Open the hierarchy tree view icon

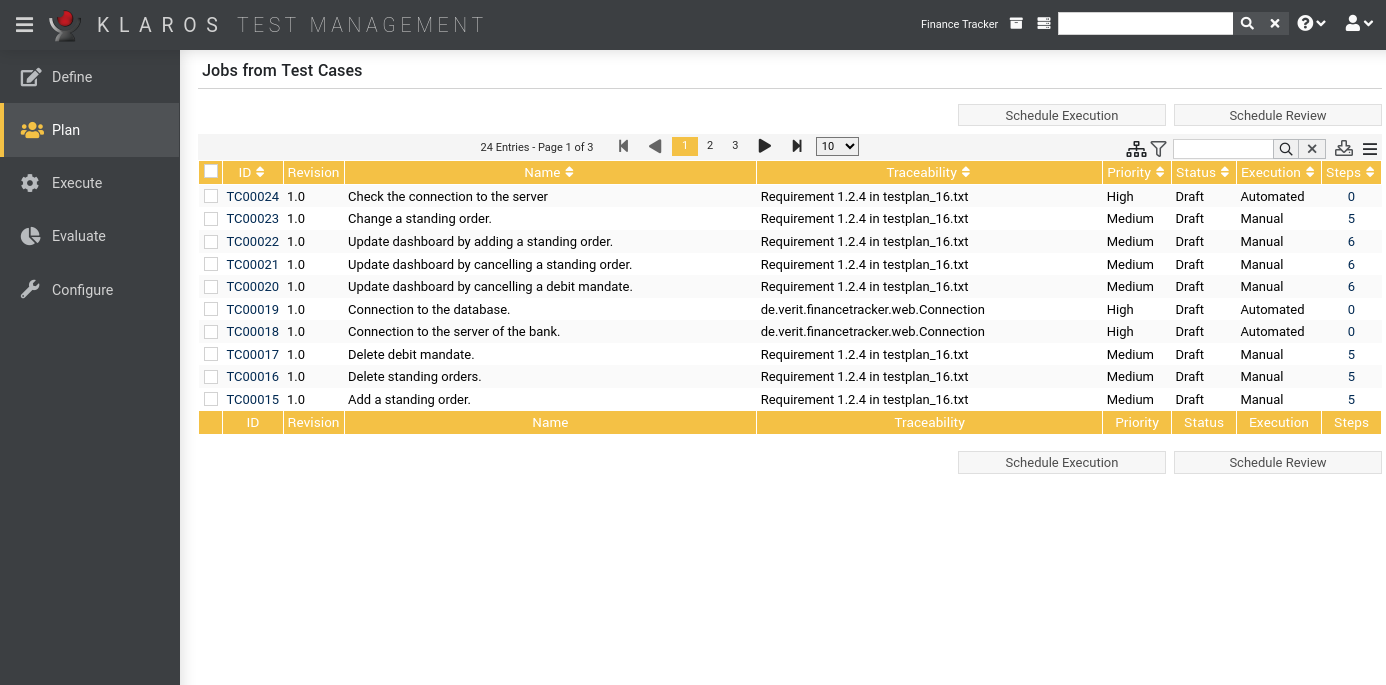pyautogui.click(x=1136, y=149)
